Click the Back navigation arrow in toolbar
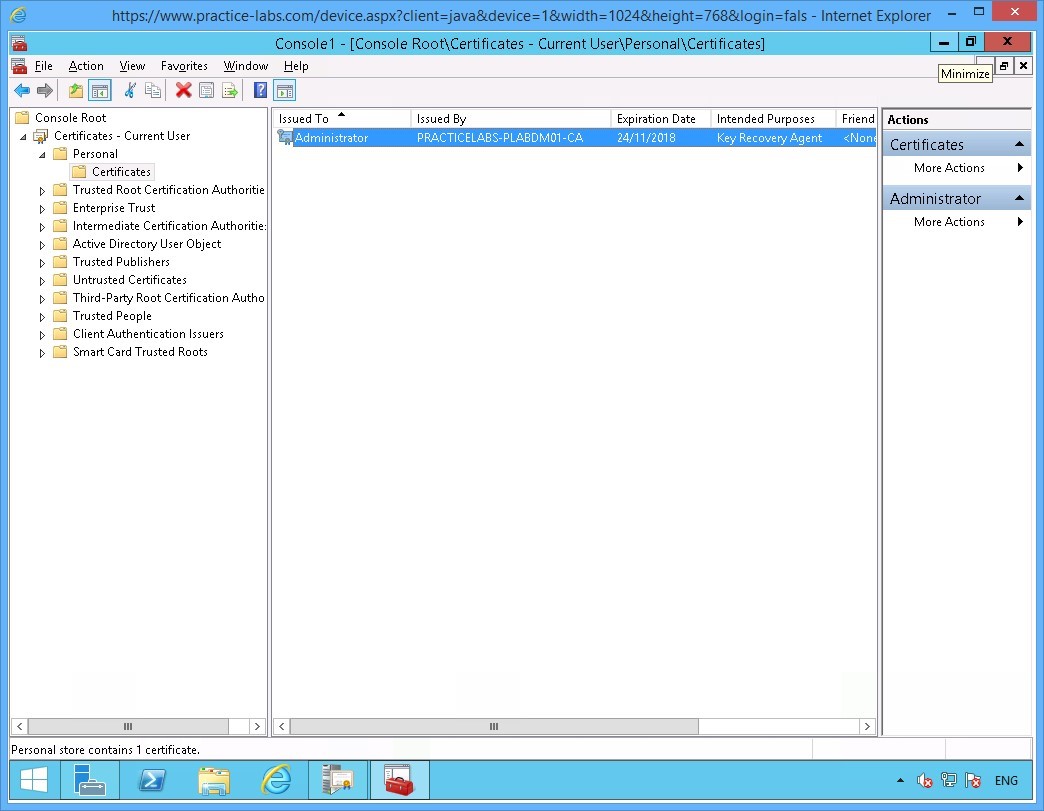The width and height of the screenshot is (1044, 811). tap(22, 90)
